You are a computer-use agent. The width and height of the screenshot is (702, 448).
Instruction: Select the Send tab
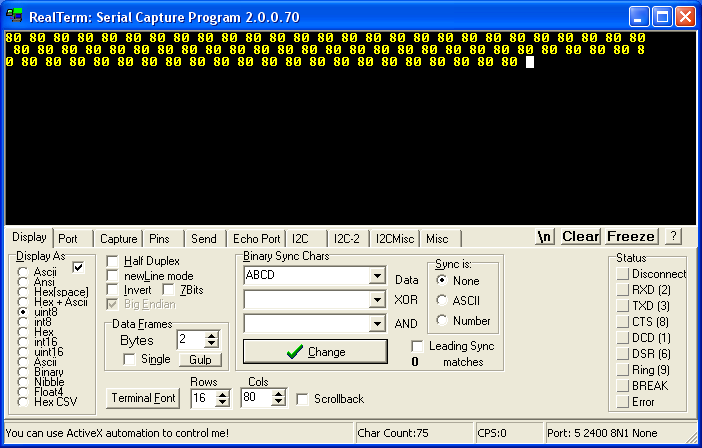pyautogui.click(x=204, y=239)
